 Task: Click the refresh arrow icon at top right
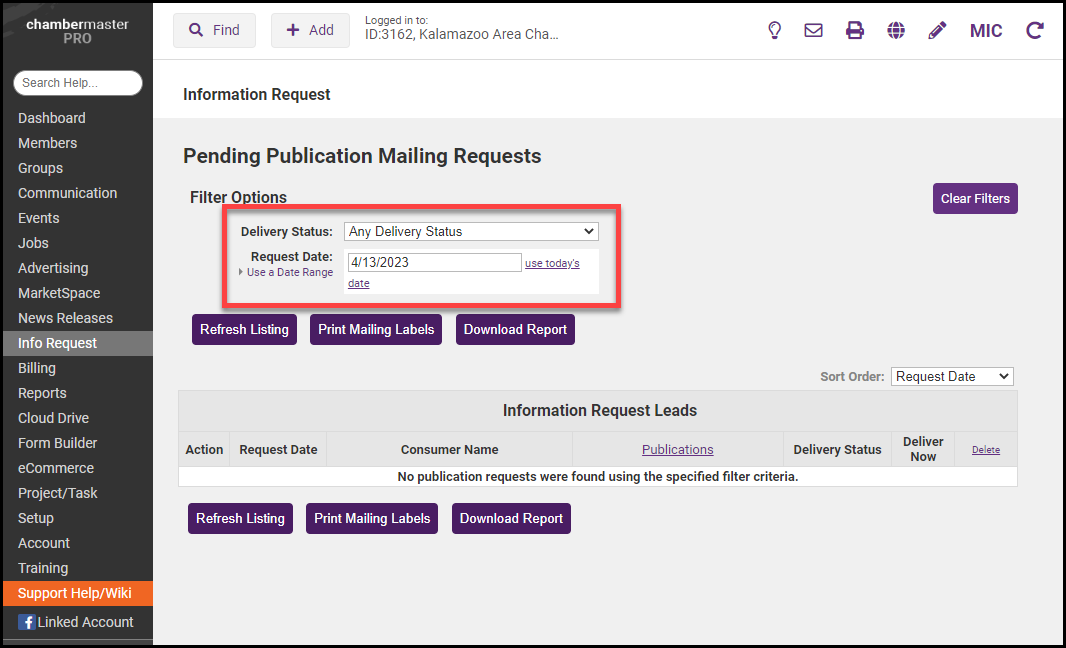1035,30
